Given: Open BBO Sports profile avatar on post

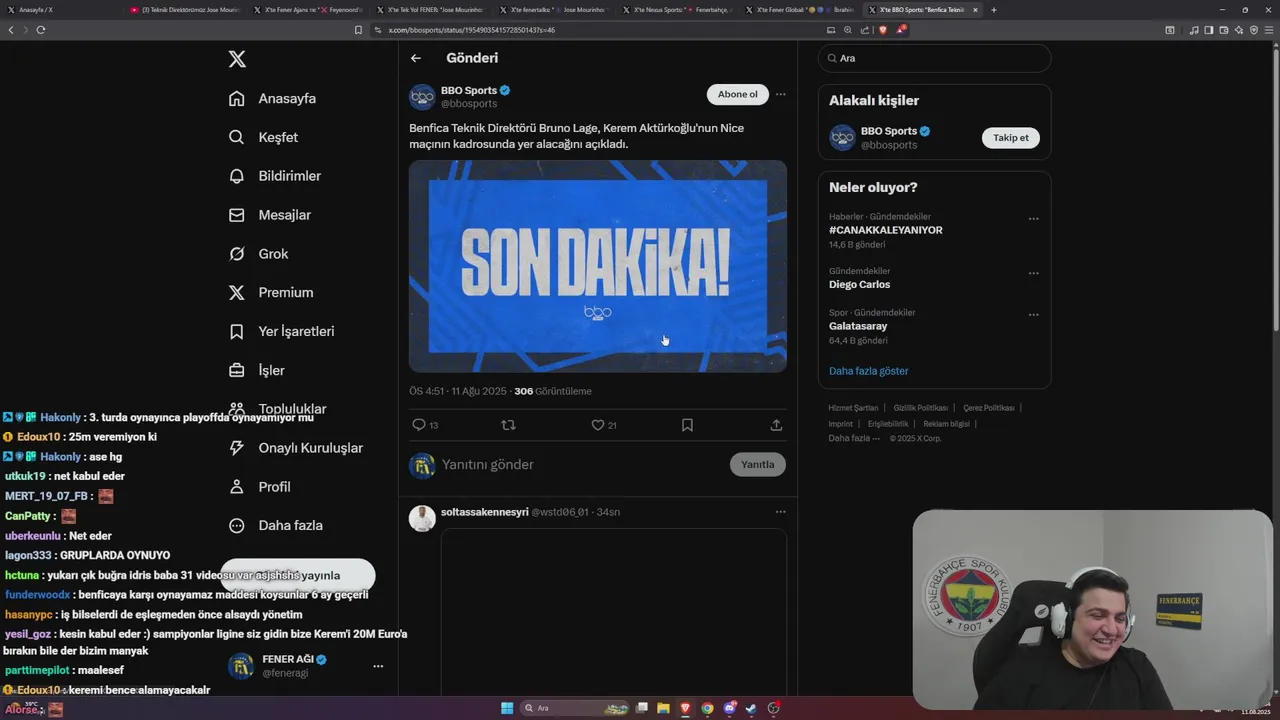Looking at the screenshot, I should 422,97.
